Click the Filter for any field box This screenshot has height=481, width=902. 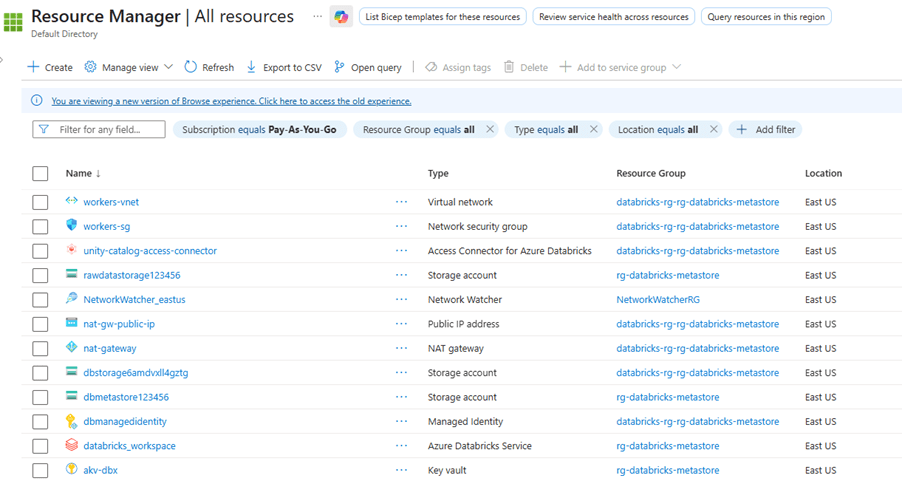(x=100, y=130)
